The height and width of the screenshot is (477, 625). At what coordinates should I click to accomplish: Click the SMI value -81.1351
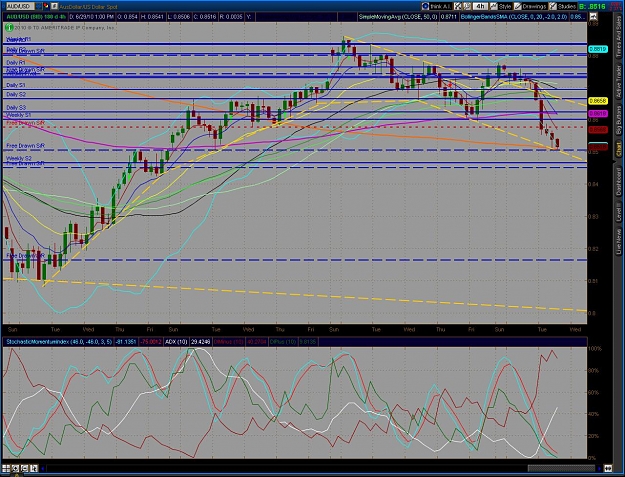[x=125, y=342]
